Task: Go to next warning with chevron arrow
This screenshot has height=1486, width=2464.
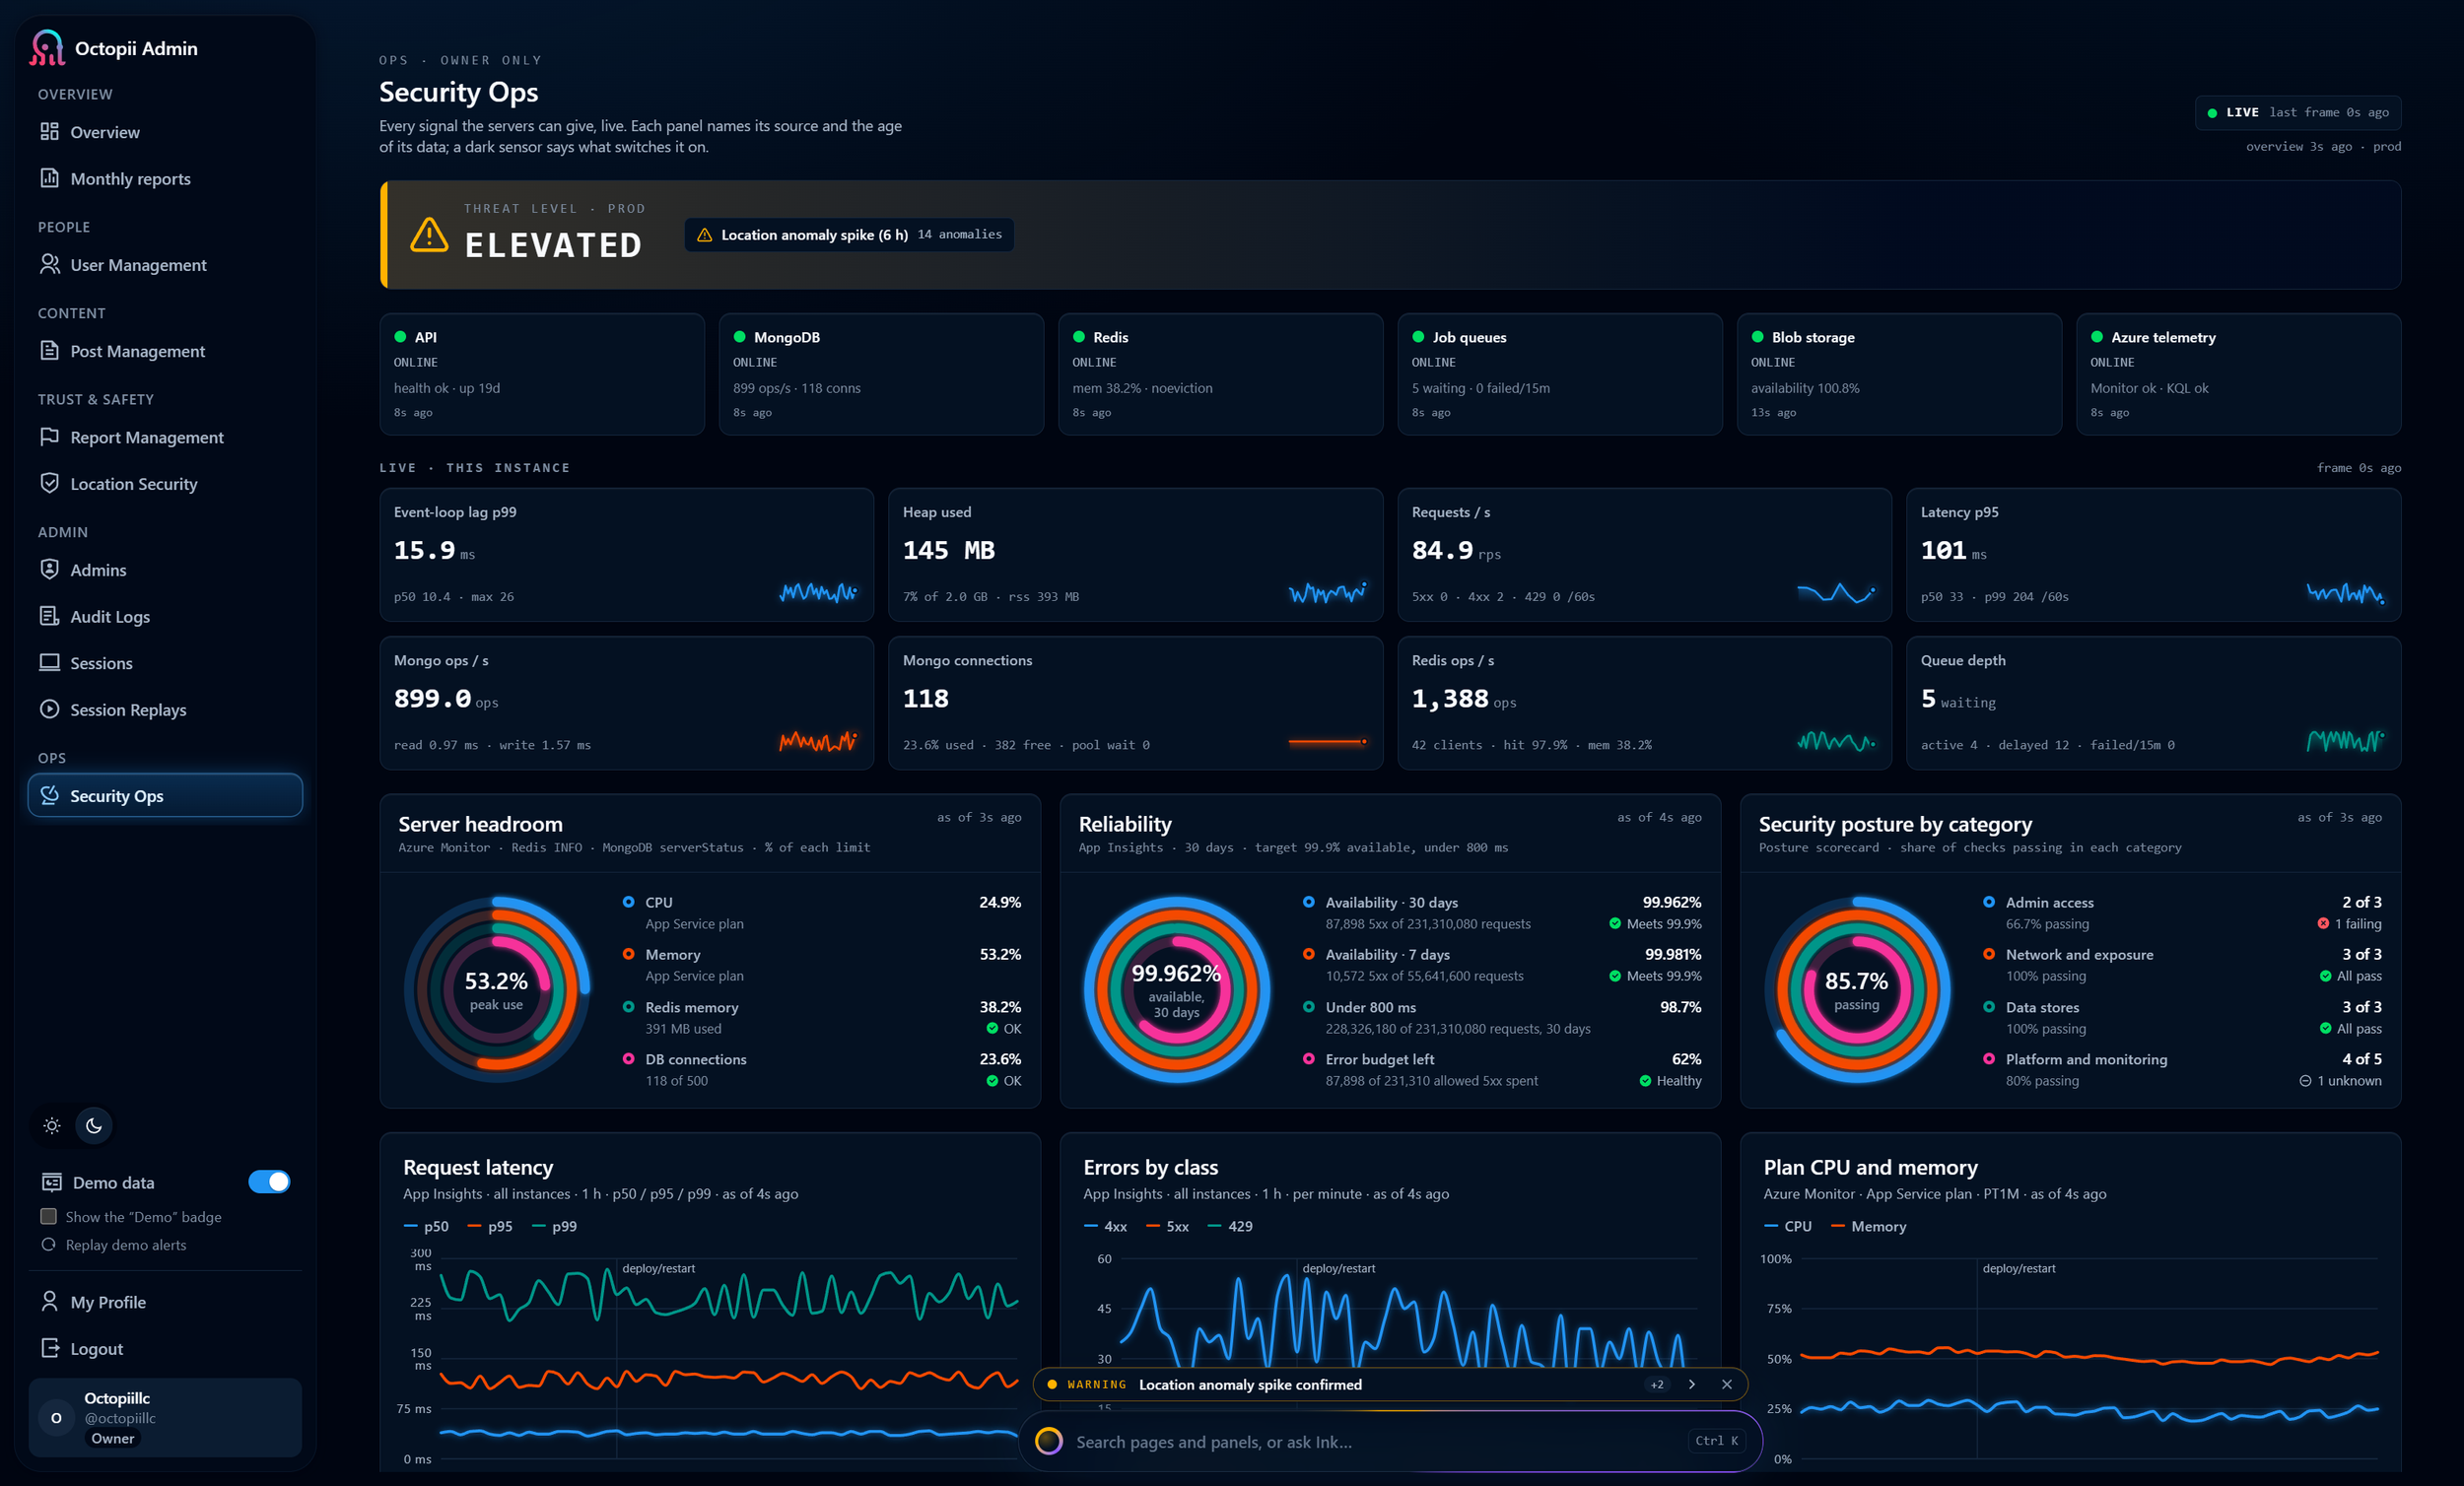Action: coord(1692,1385)
